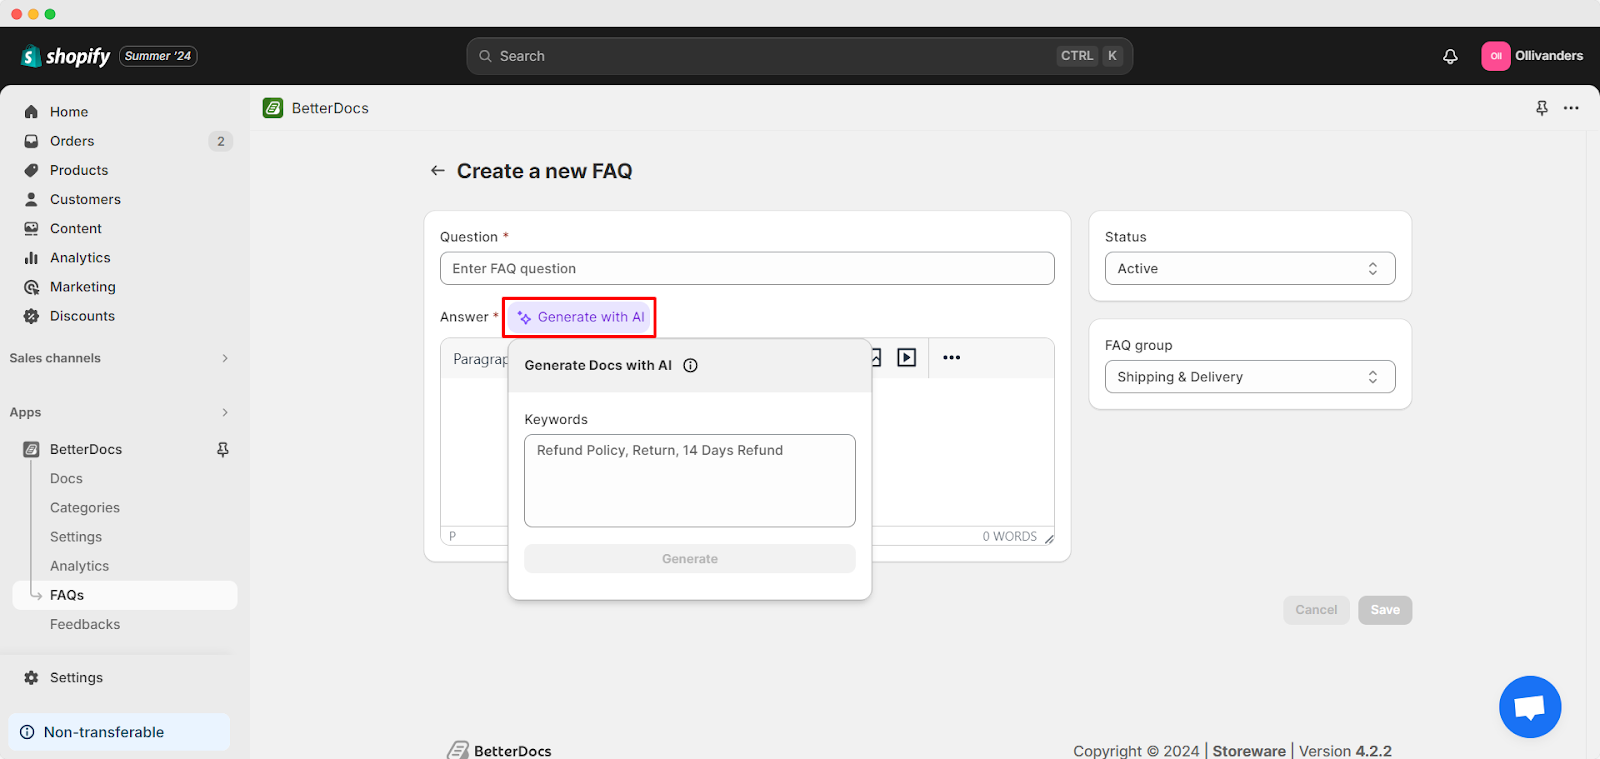Open the Home page icon

click(x=31, y=112)
